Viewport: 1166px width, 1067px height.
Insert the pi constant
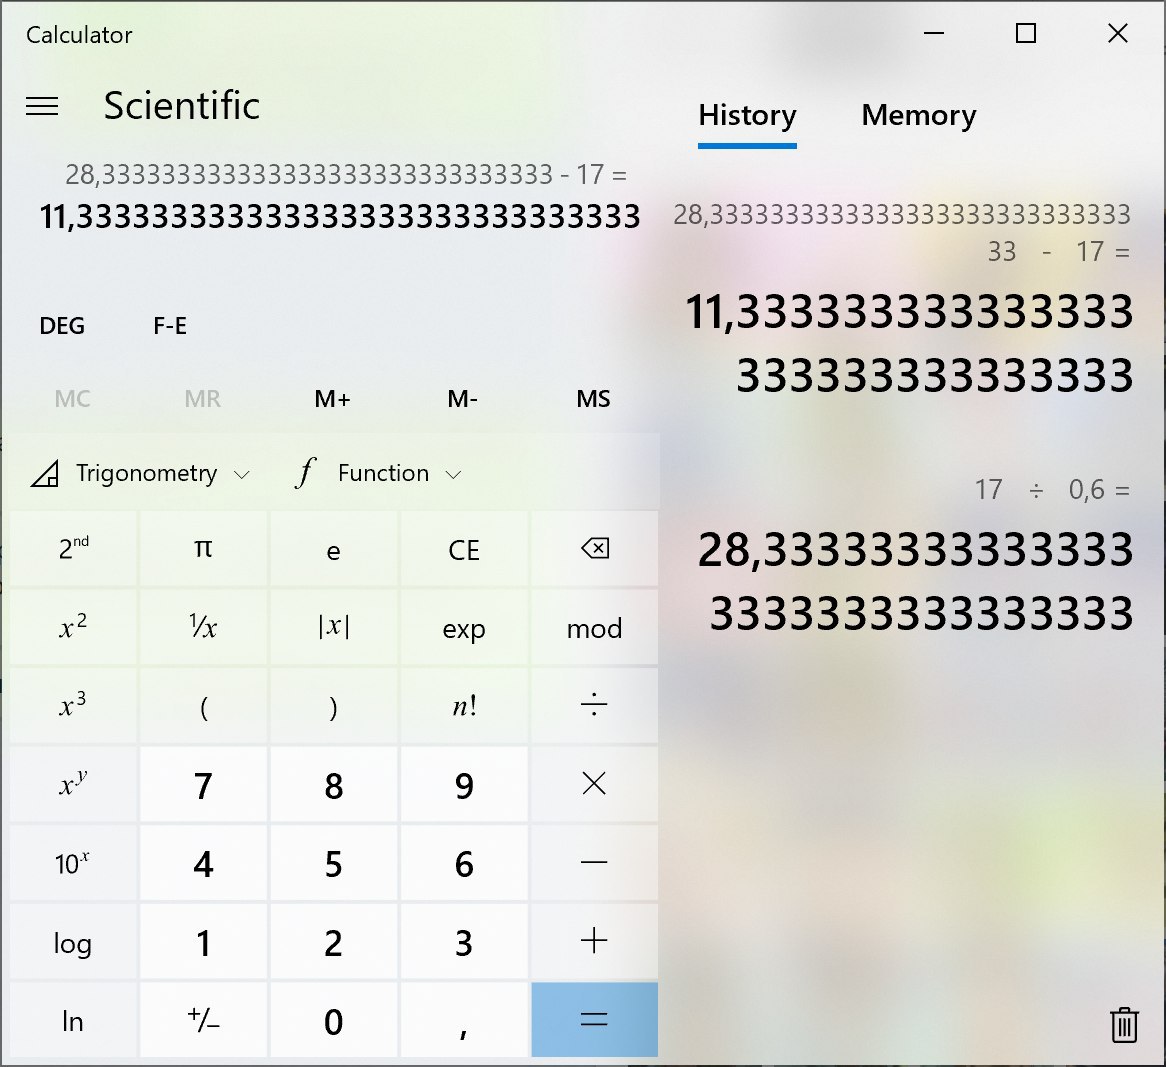coord(203,549)
